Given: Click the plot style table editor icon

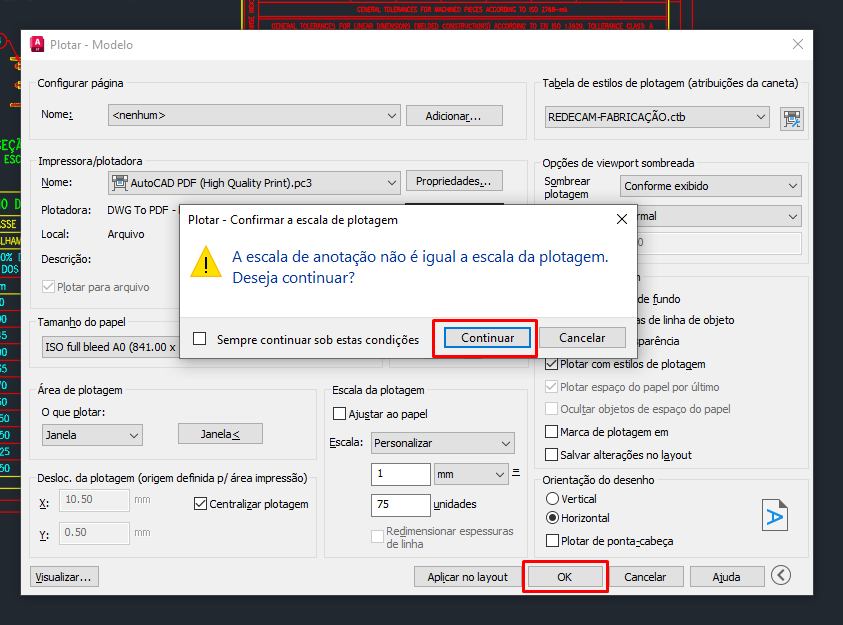Looking at the screenshot, I should coord(792,118).
